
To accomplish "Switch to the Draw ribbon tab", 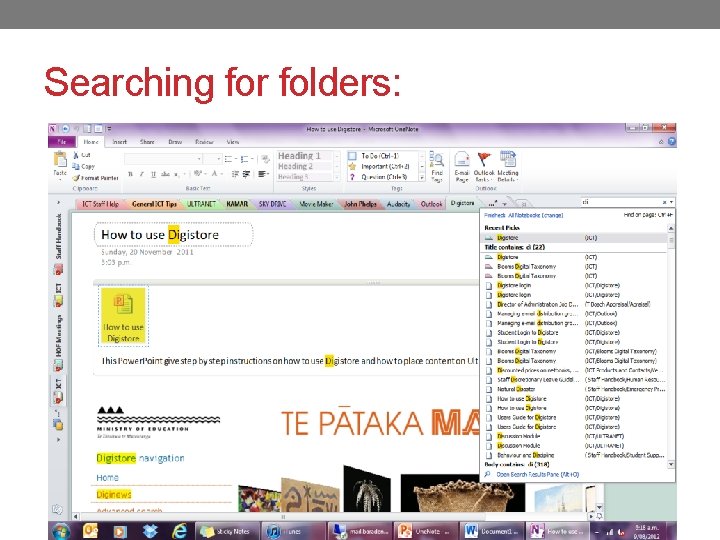I will 175,142.
